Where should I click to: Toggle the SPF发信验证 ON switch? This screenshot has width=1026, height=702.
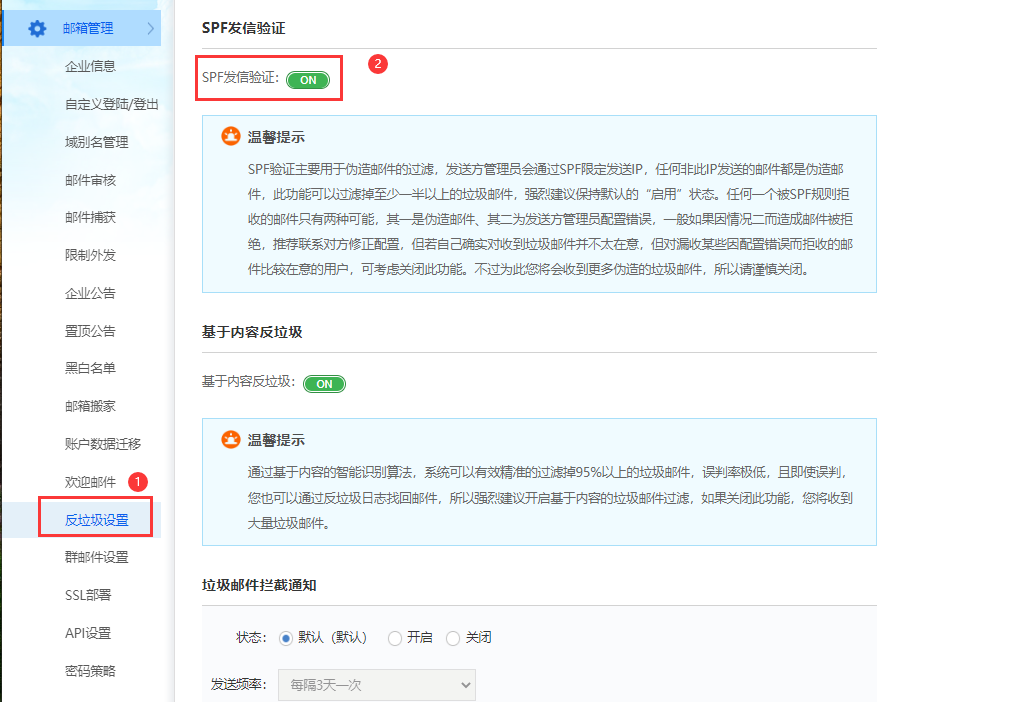(308, 80)
